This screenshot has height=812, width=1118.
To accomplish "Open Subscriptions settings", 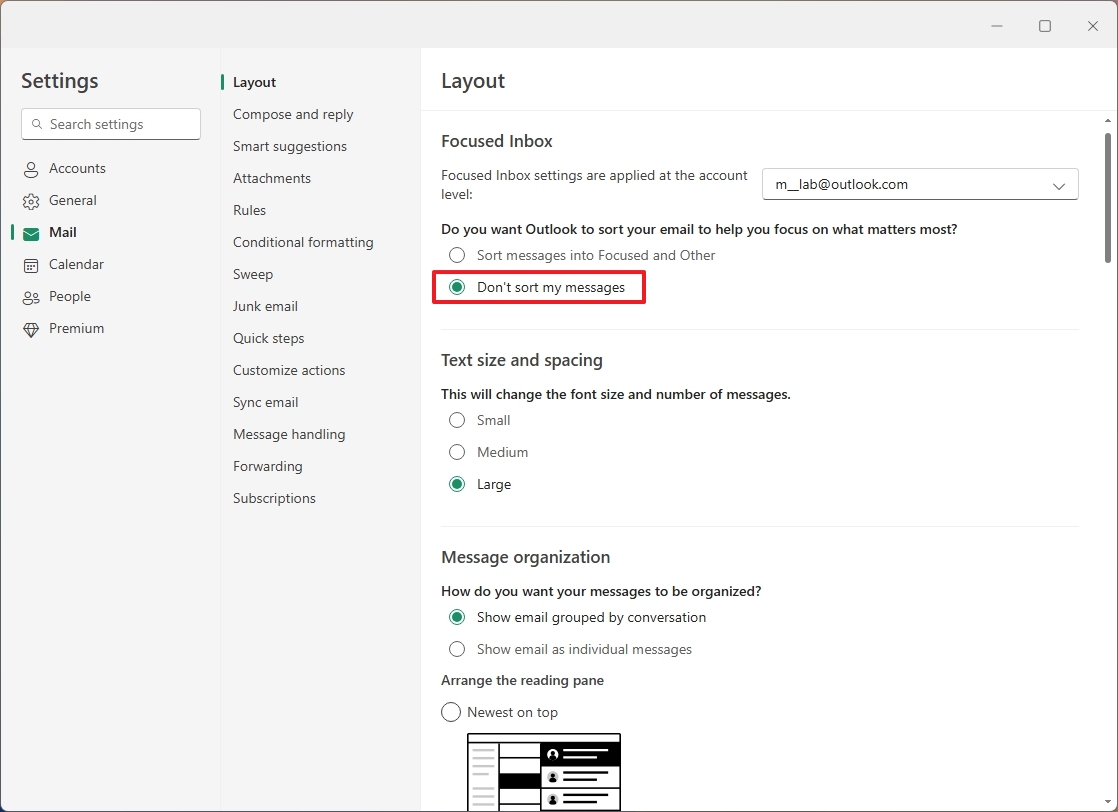I will point(275,498).
